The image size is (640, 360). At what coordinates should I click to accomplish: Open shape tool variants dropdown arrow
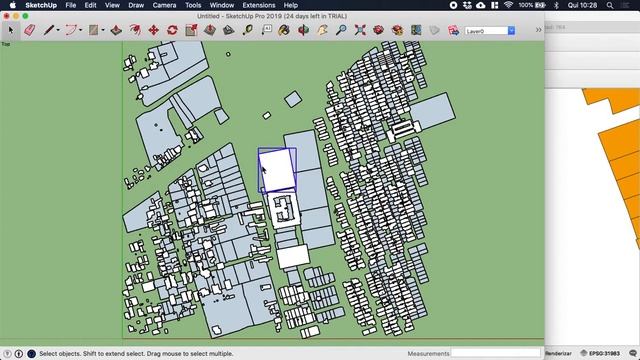pos(103,30)
